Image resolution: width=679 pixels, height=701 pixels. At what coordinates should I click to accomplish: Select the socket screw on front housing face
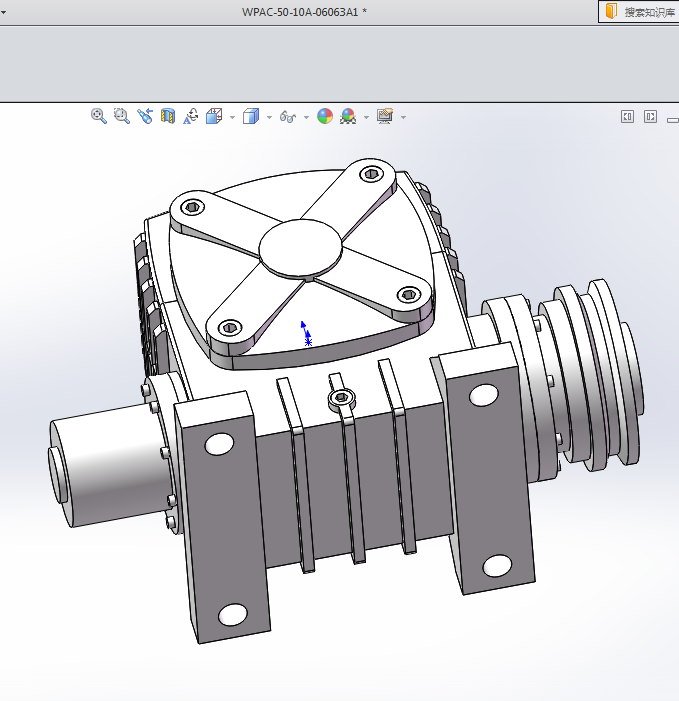[342, 398]
